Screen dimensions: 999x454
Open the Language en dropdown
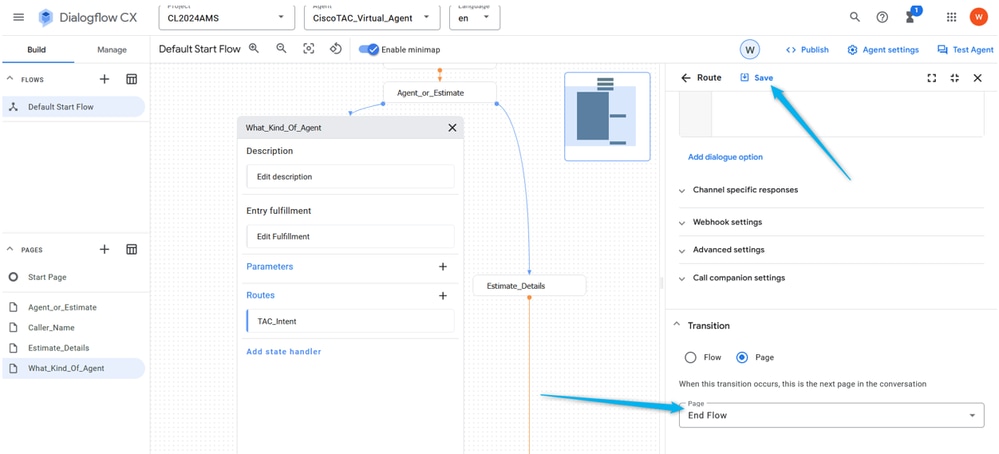click(475, 17)
